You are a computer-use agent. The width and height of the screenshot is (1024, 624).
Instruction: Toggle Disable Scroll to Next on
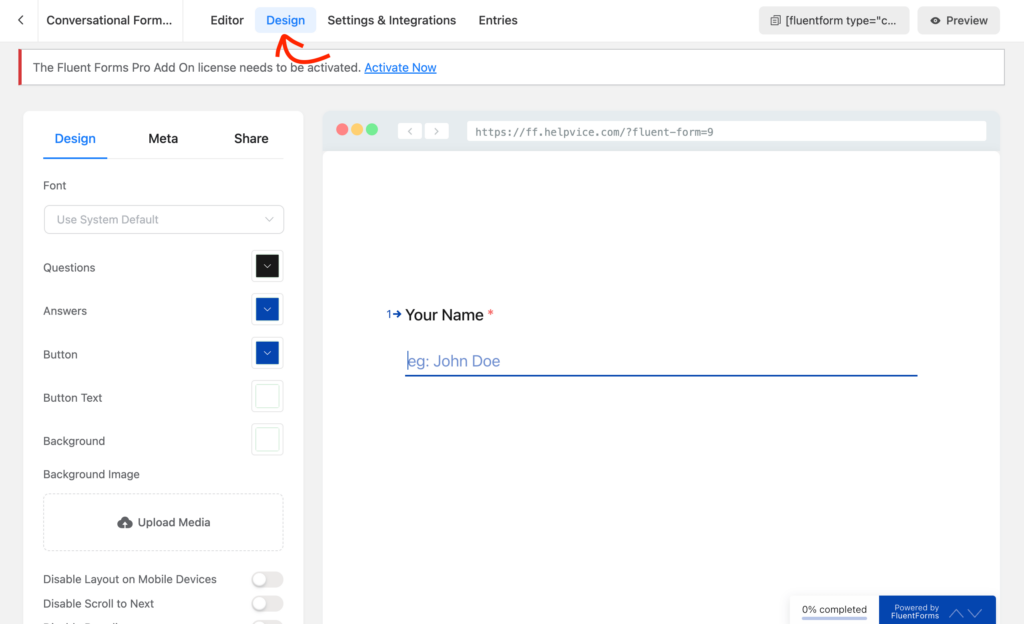click(x=267, y=603)
